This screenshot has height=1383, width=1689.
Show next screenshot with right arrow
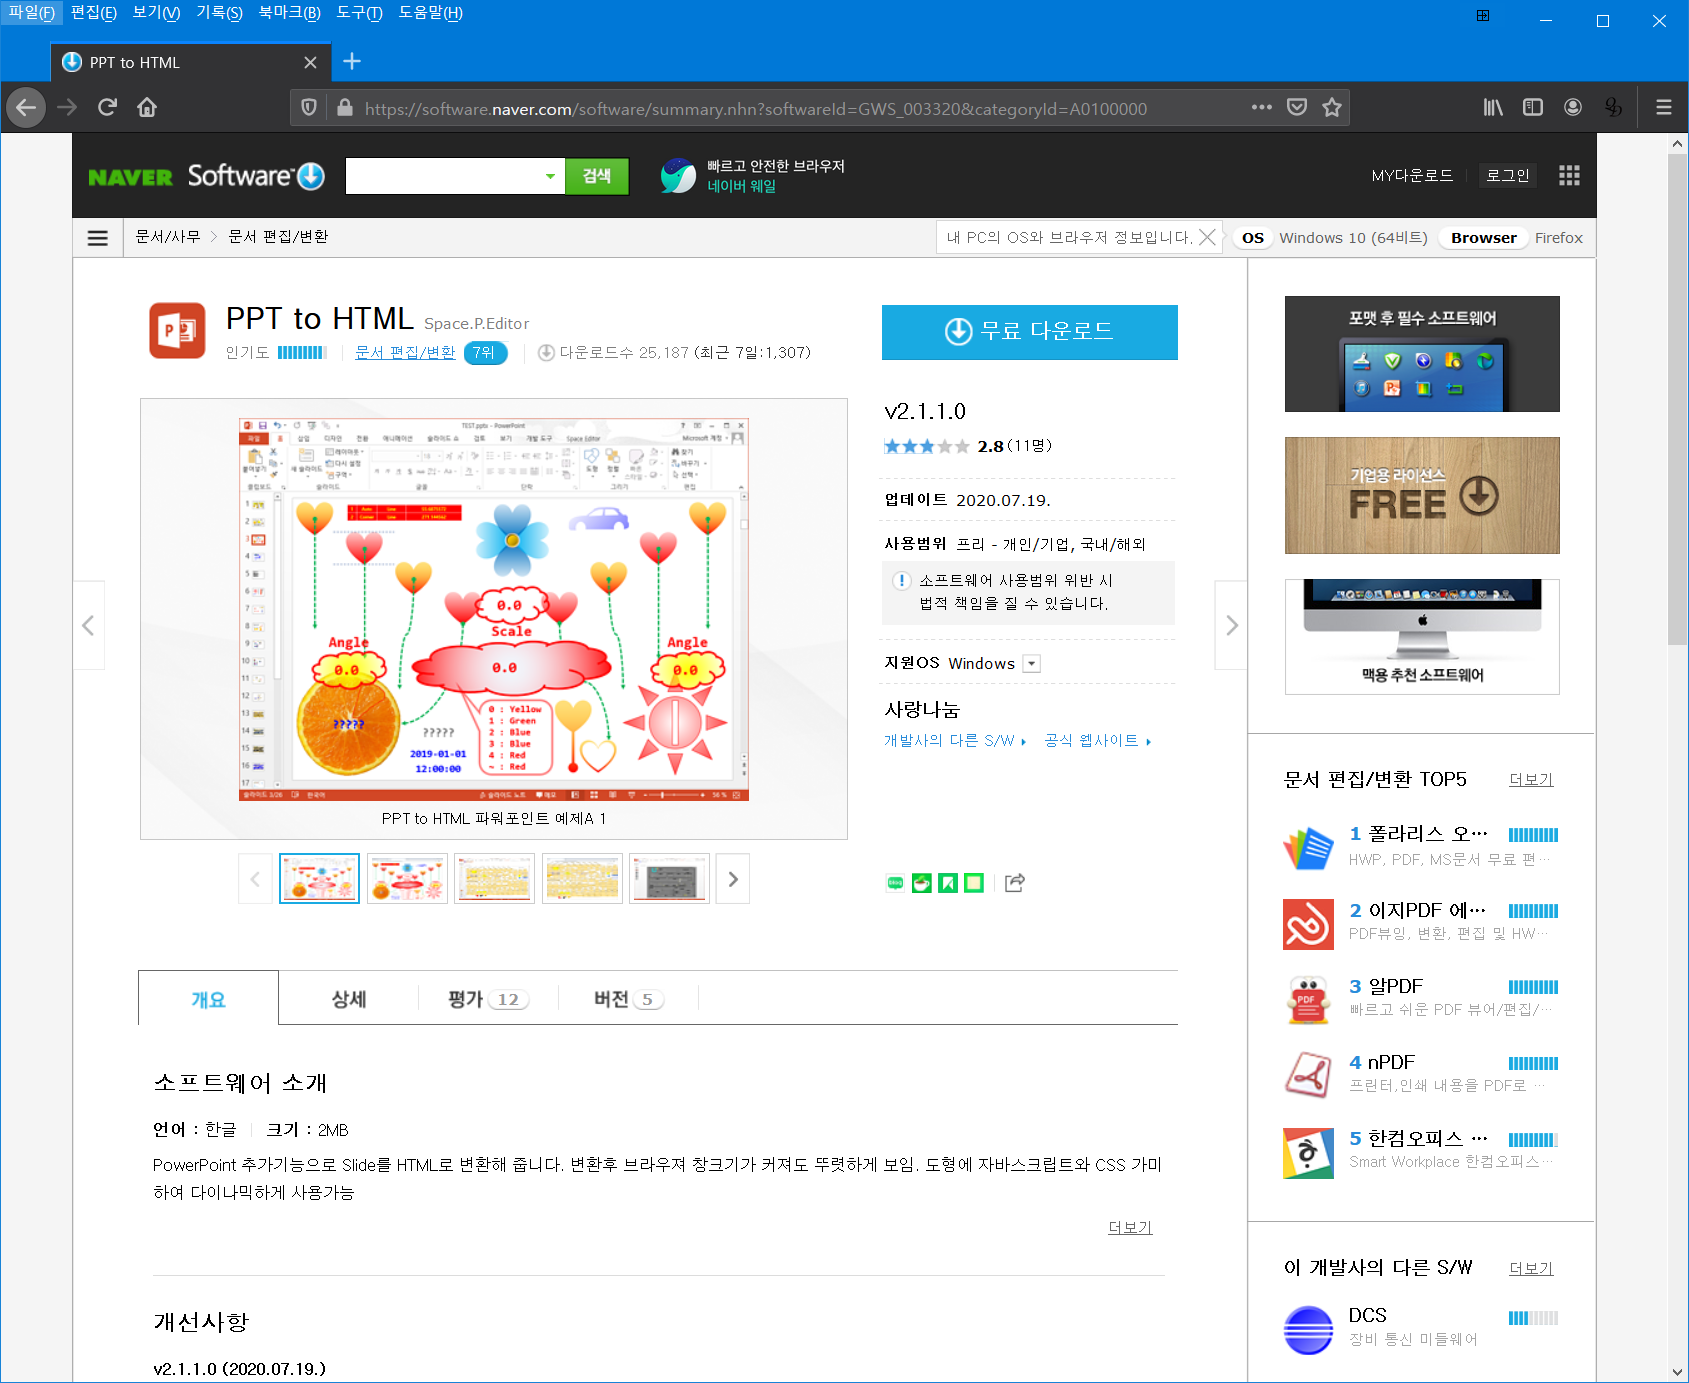point(1231,625)
